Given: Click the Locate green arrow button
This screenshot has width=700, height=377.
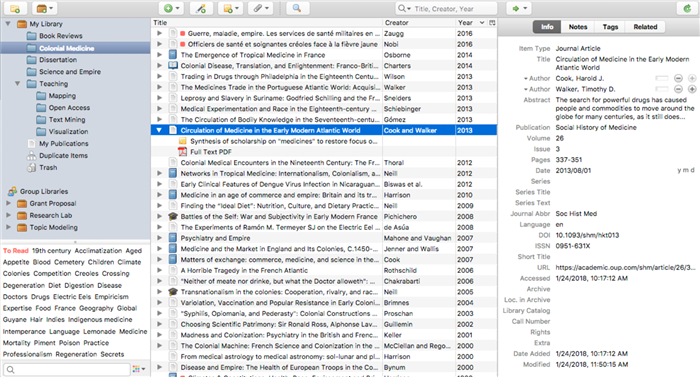Looking at the screenshot, I should (519, 8).
